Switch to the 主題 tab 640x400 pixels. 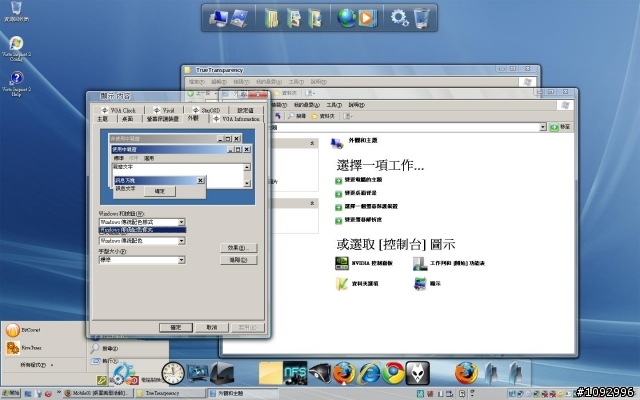coord(103,119)
